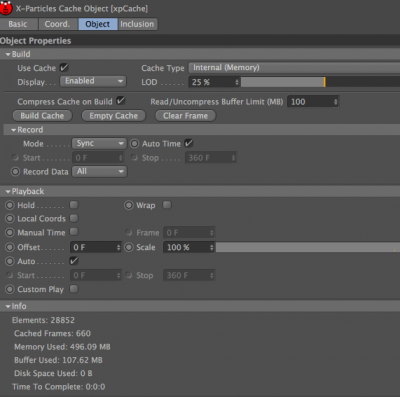Uncheck the Use Cache checkbox
Screen dimensions: 400x397
[64, 68]
